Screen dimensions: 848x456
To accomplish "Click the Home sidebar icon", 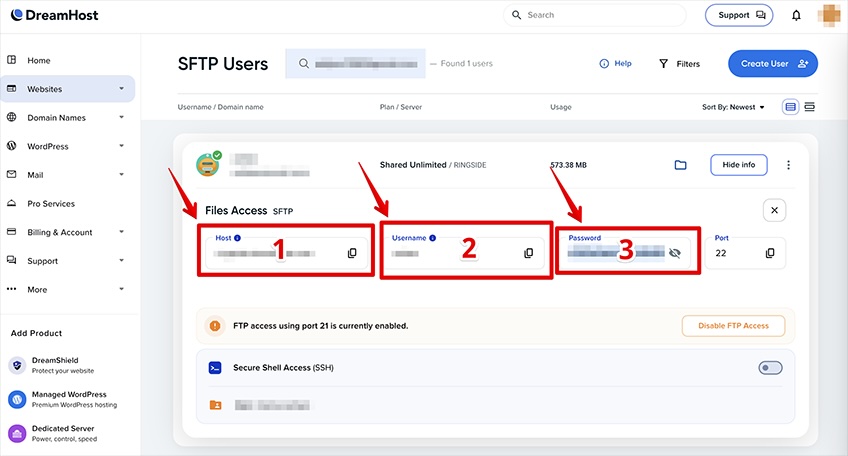I will coord(11,60).
